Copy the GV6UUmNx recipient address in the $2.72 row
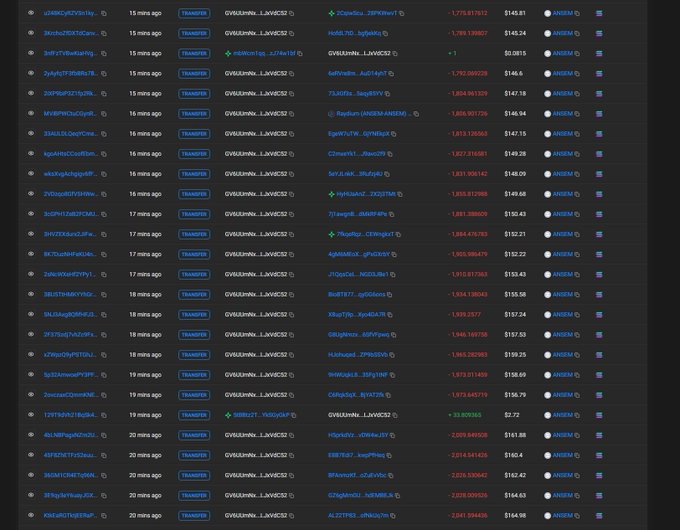Image resolution: width=680 pixels, height=530 pixels. coord(395,415)
